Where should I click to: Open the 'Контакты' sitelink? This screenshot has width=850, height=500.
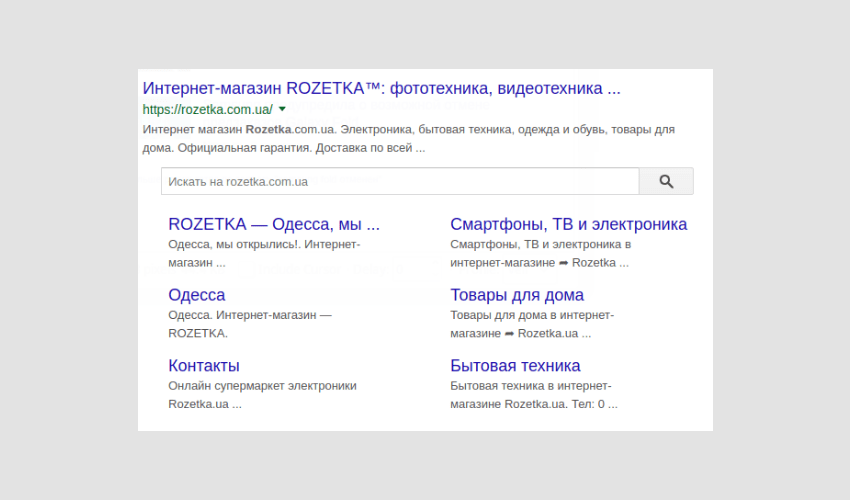pos(204,366)
